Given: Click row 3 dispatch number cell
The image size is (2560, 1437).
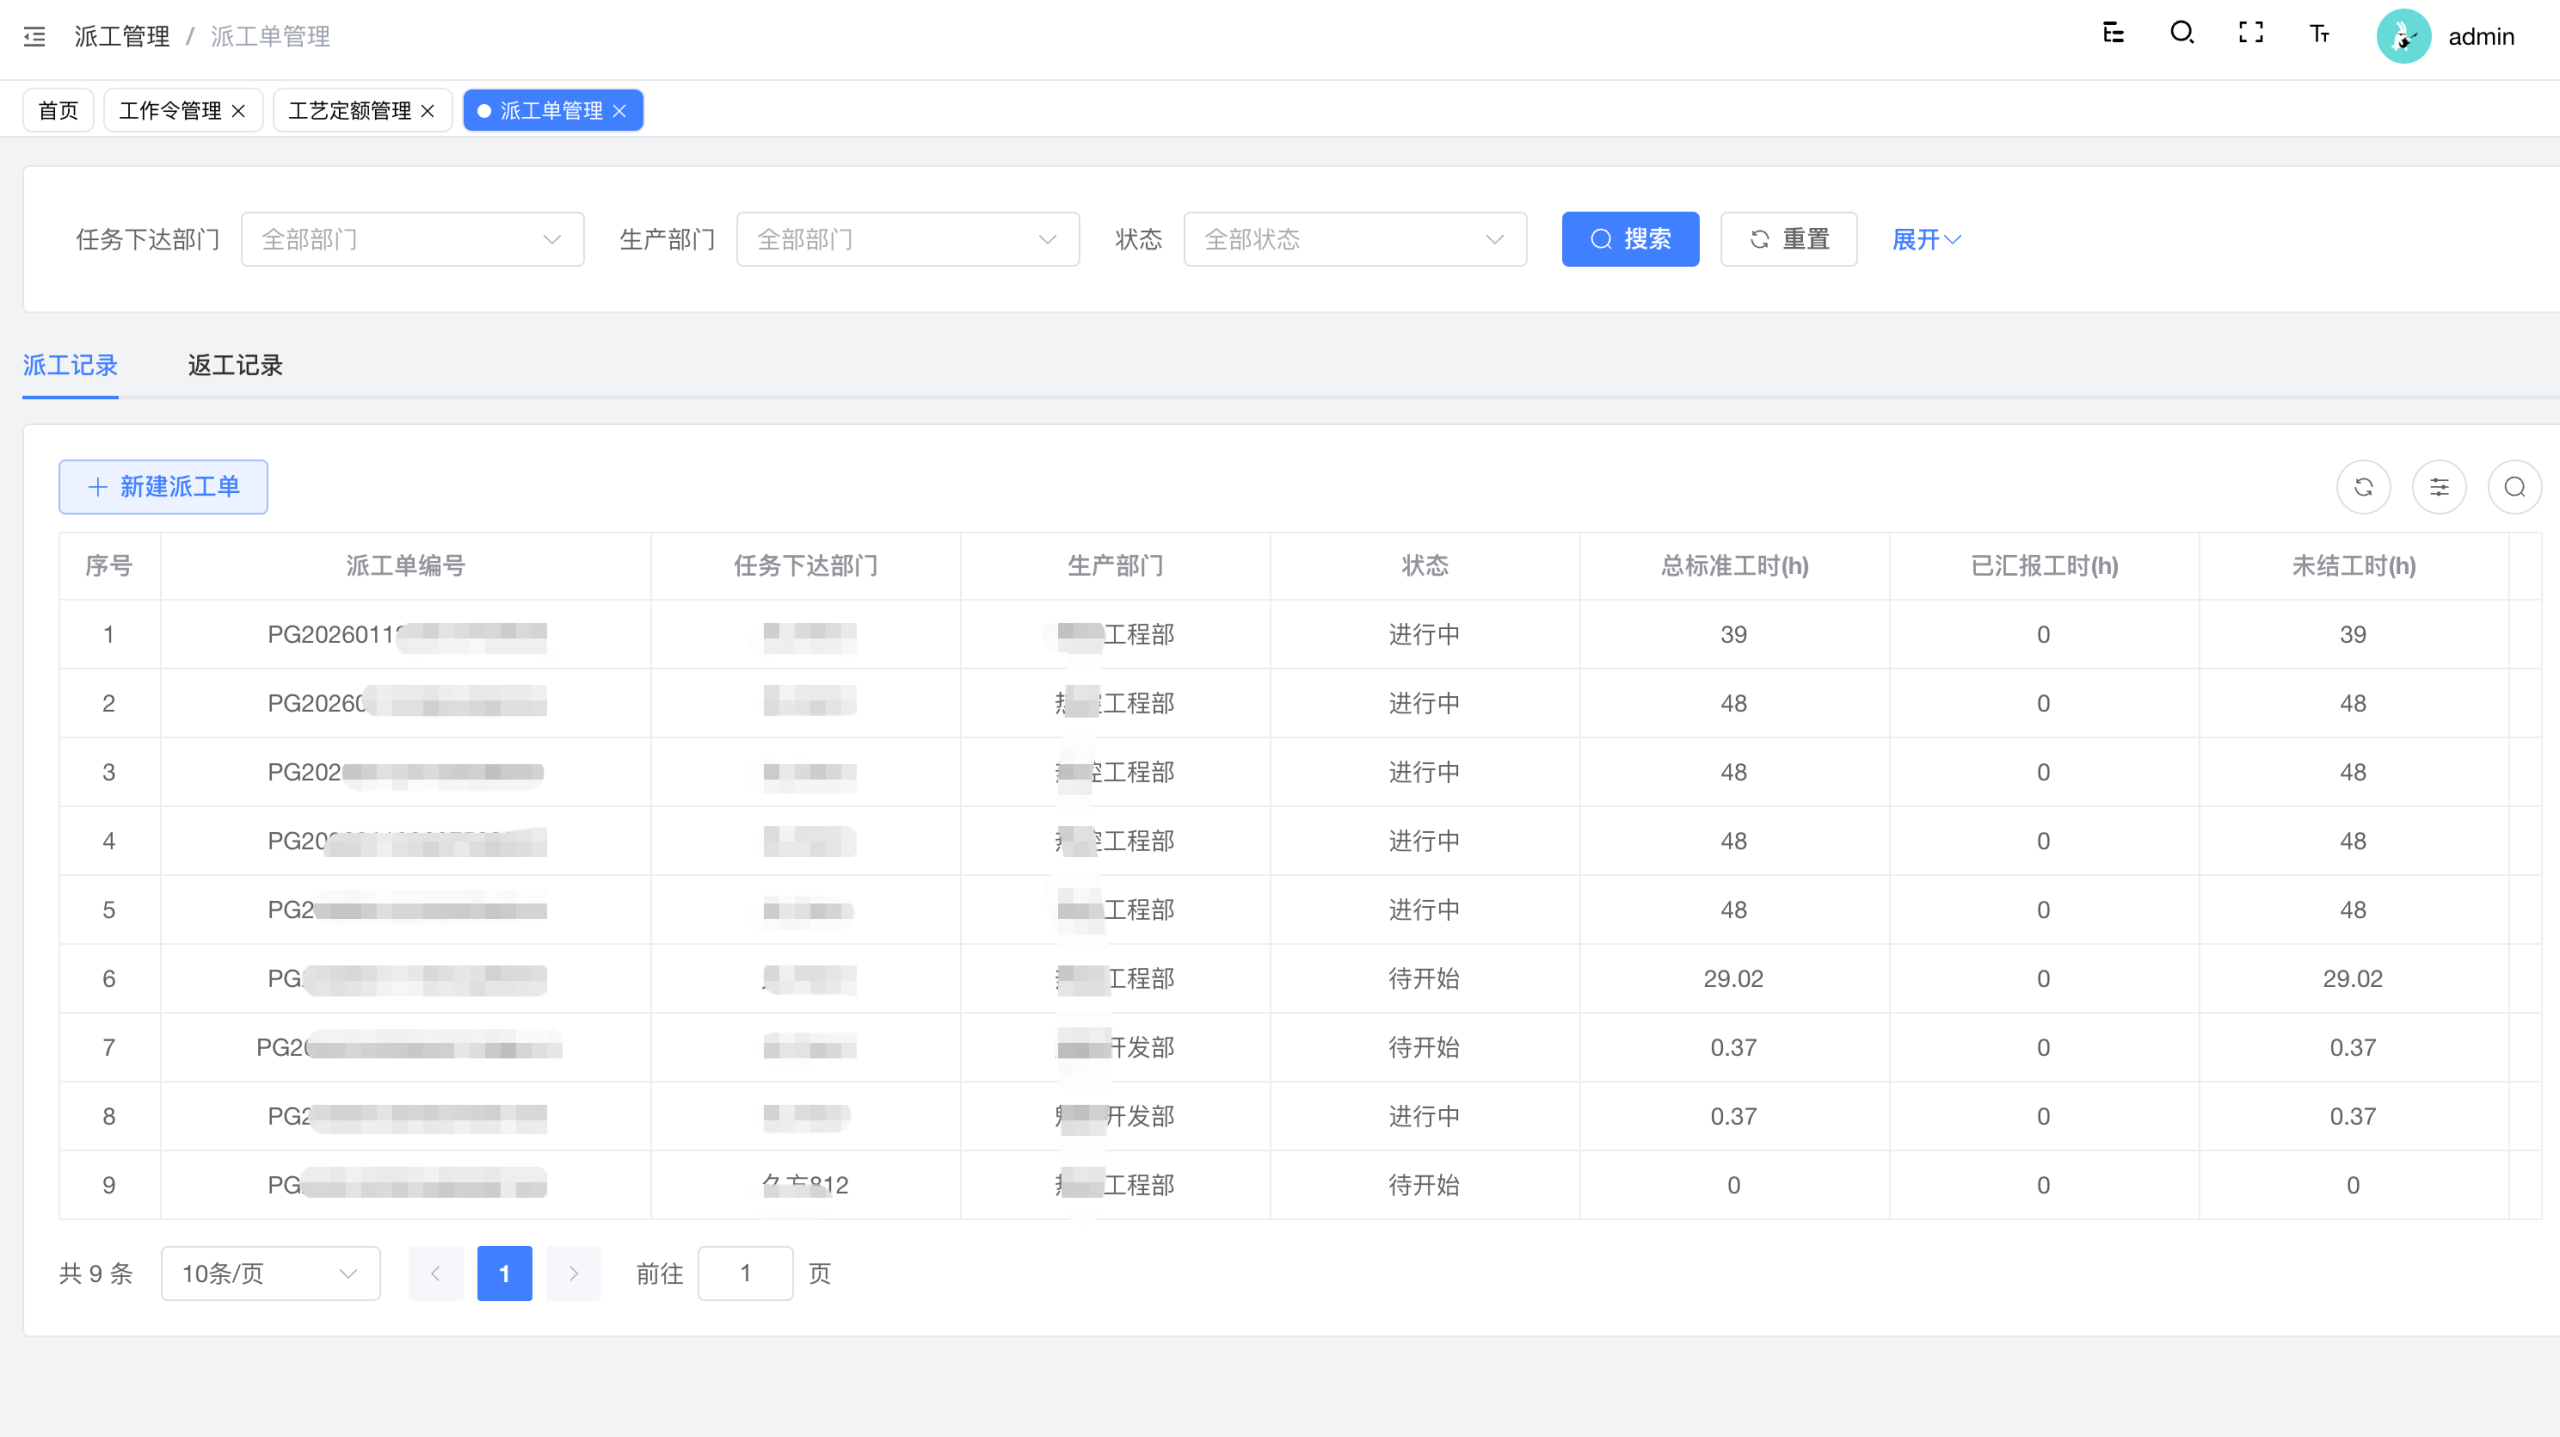Looking at the screenshot, I should pos(406,773).
